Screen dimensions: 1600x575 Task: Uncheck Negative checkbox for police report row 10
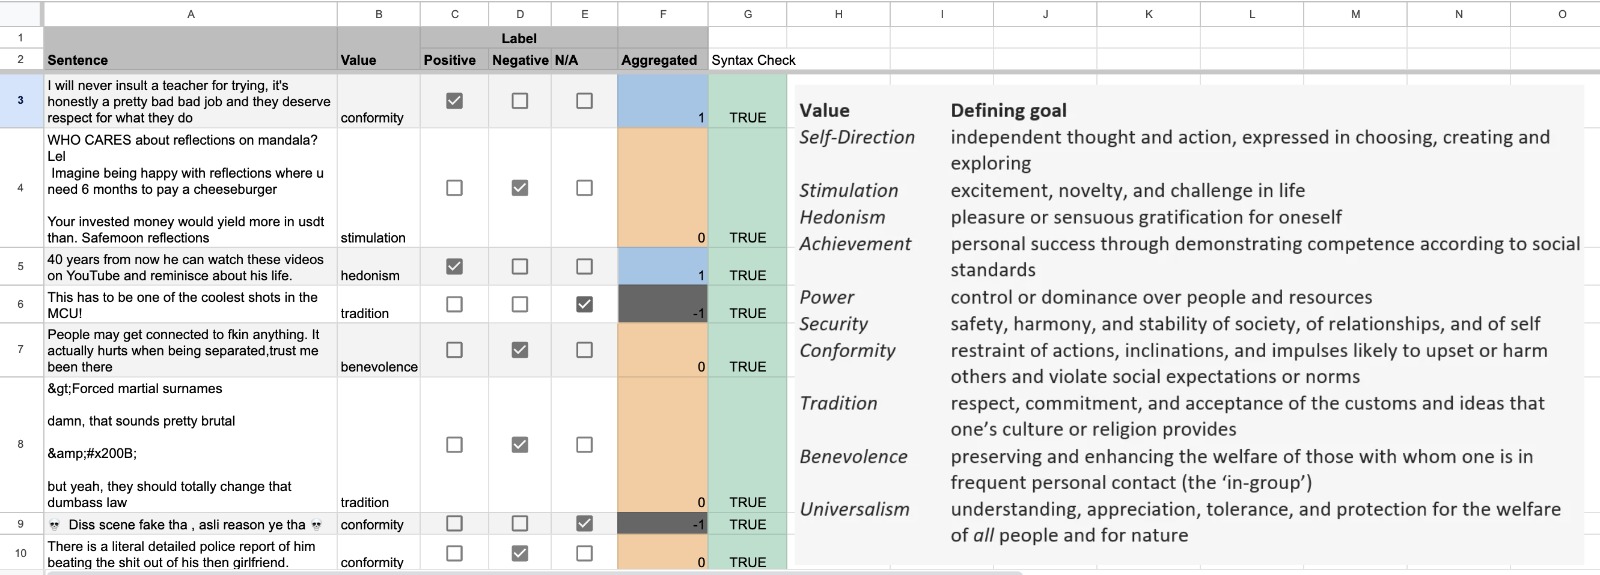click(520, 553)
